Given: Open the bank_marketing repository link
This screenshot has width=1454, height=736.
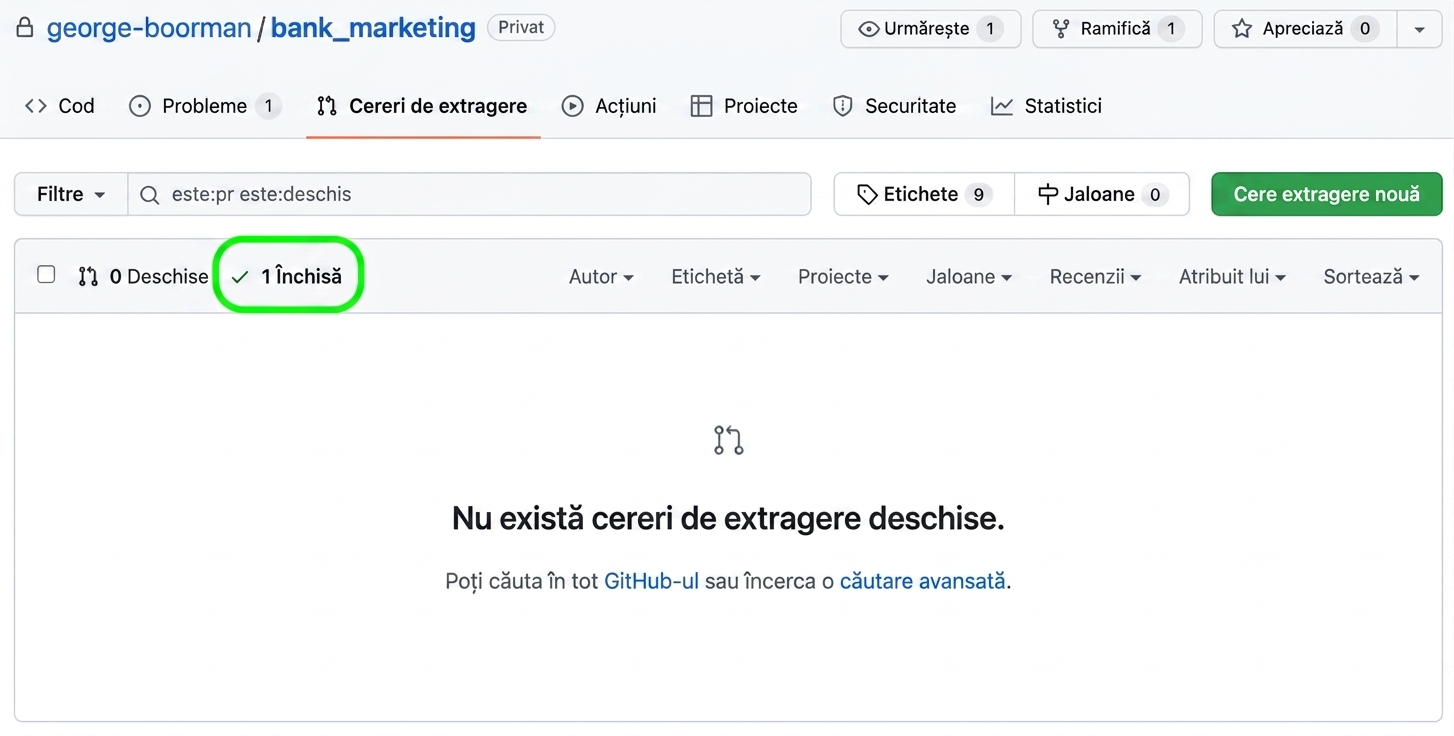Looking at the screenshot, I should click(373, 28).
